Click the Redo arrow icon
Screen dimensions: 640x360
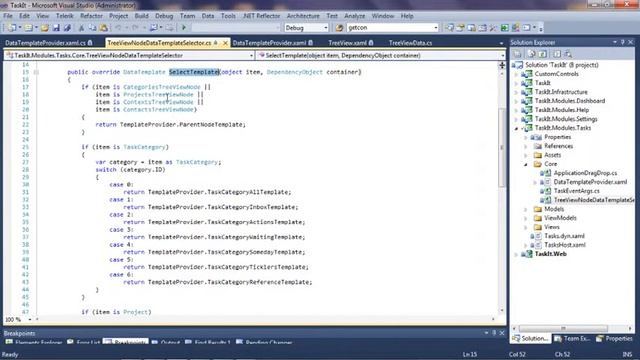135,28
